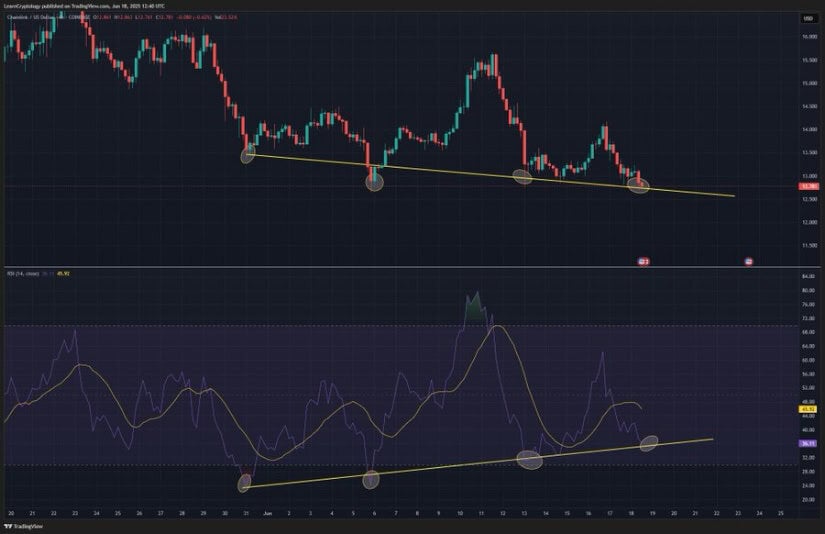Click the red current price label on price axis

click(x=809, y=186)
